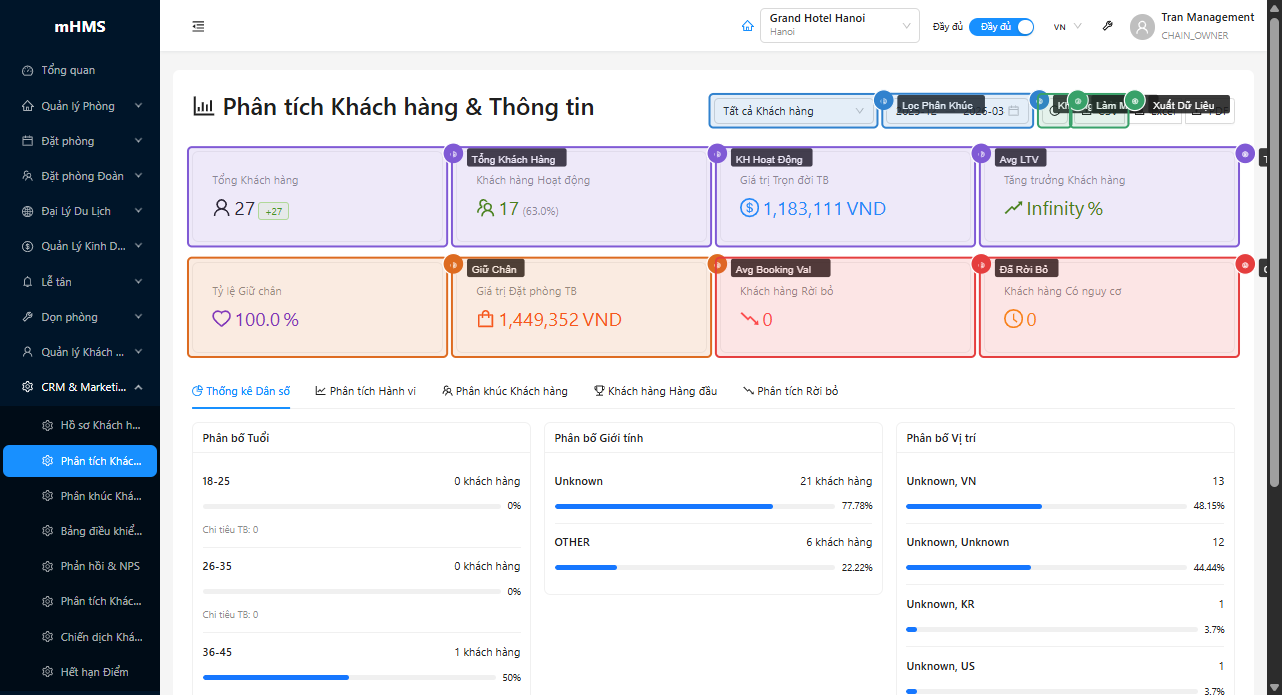Click the dollar icon in lifetime value card
1282x695 pixels.
coord(749,209)
